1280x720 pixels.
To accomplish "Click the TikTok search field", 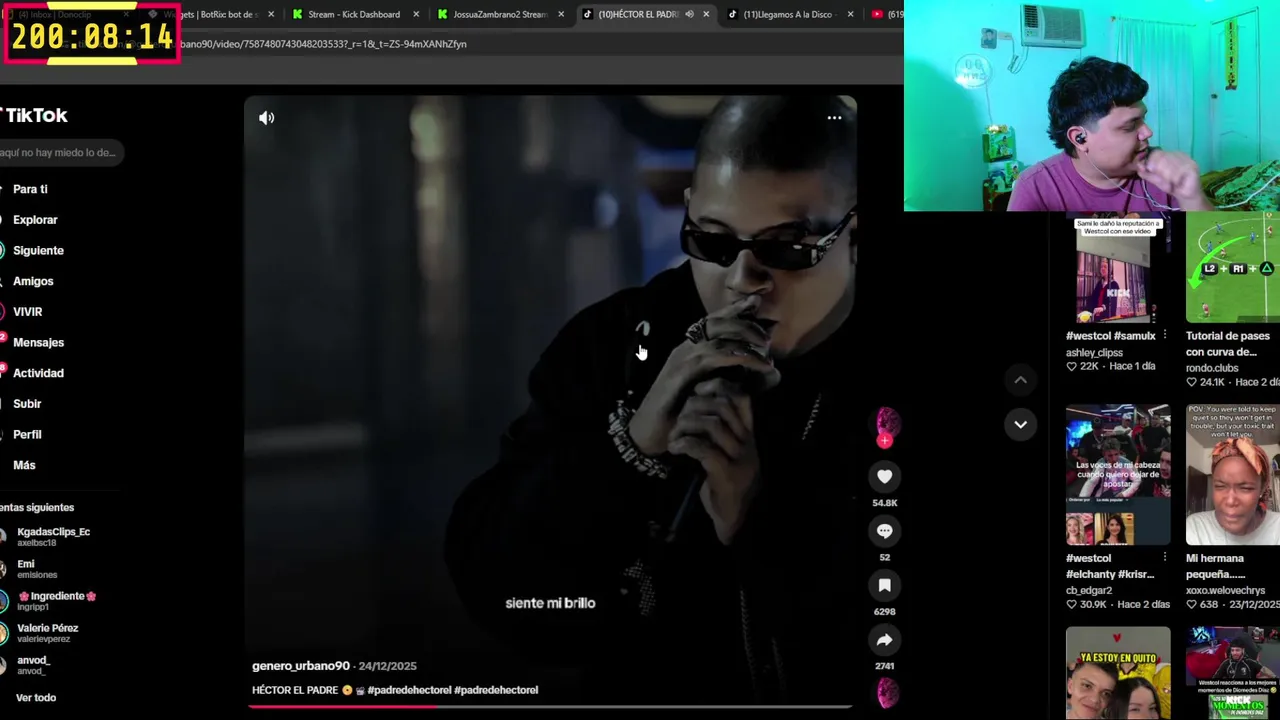I will [60, 152].
